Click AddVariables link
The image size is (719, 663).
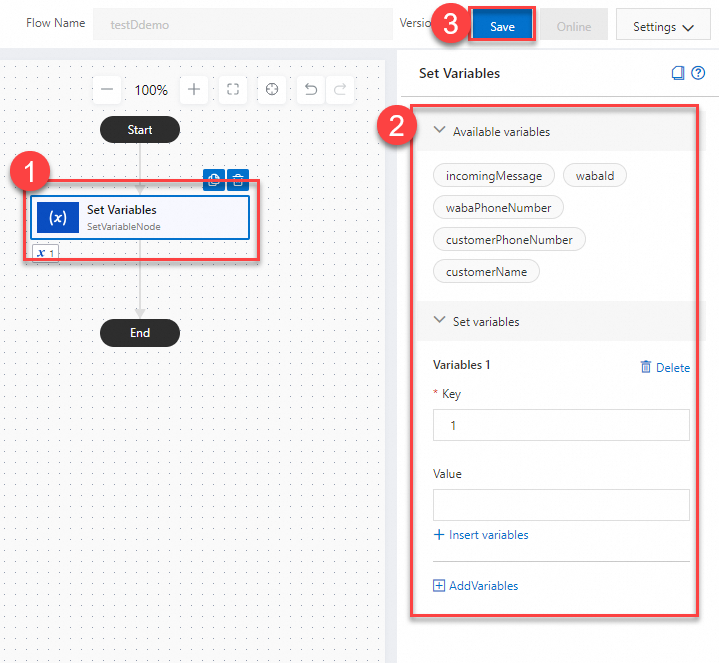[x=484, y=586]
